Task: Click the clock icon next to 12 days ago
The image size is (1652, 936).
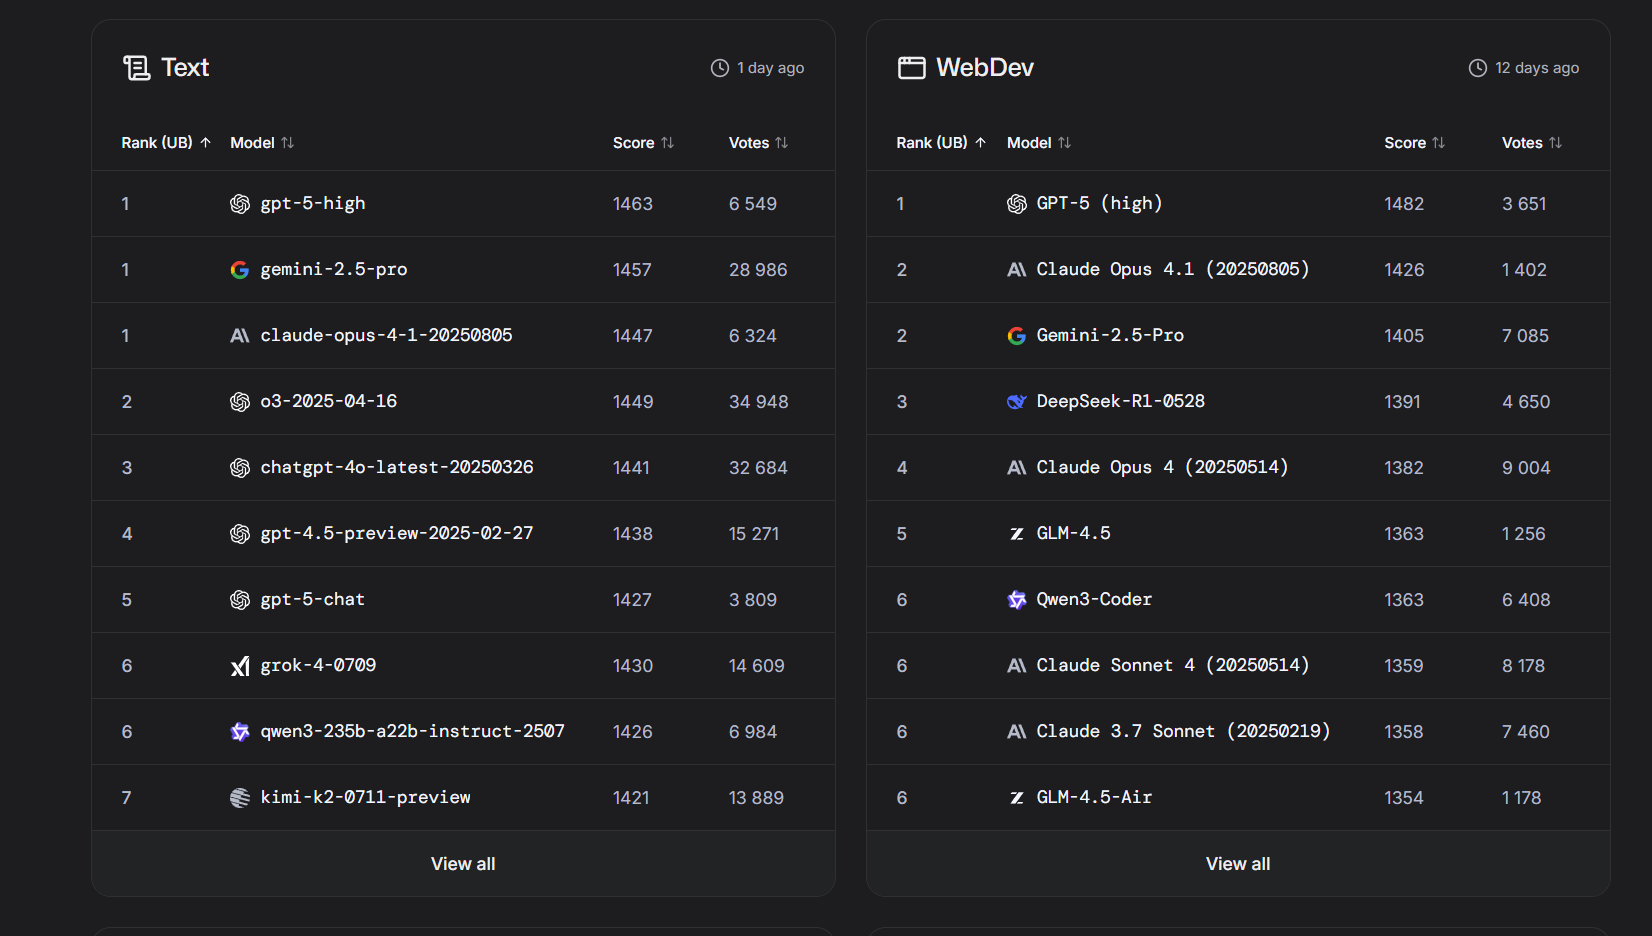Action: point(1477,68)
